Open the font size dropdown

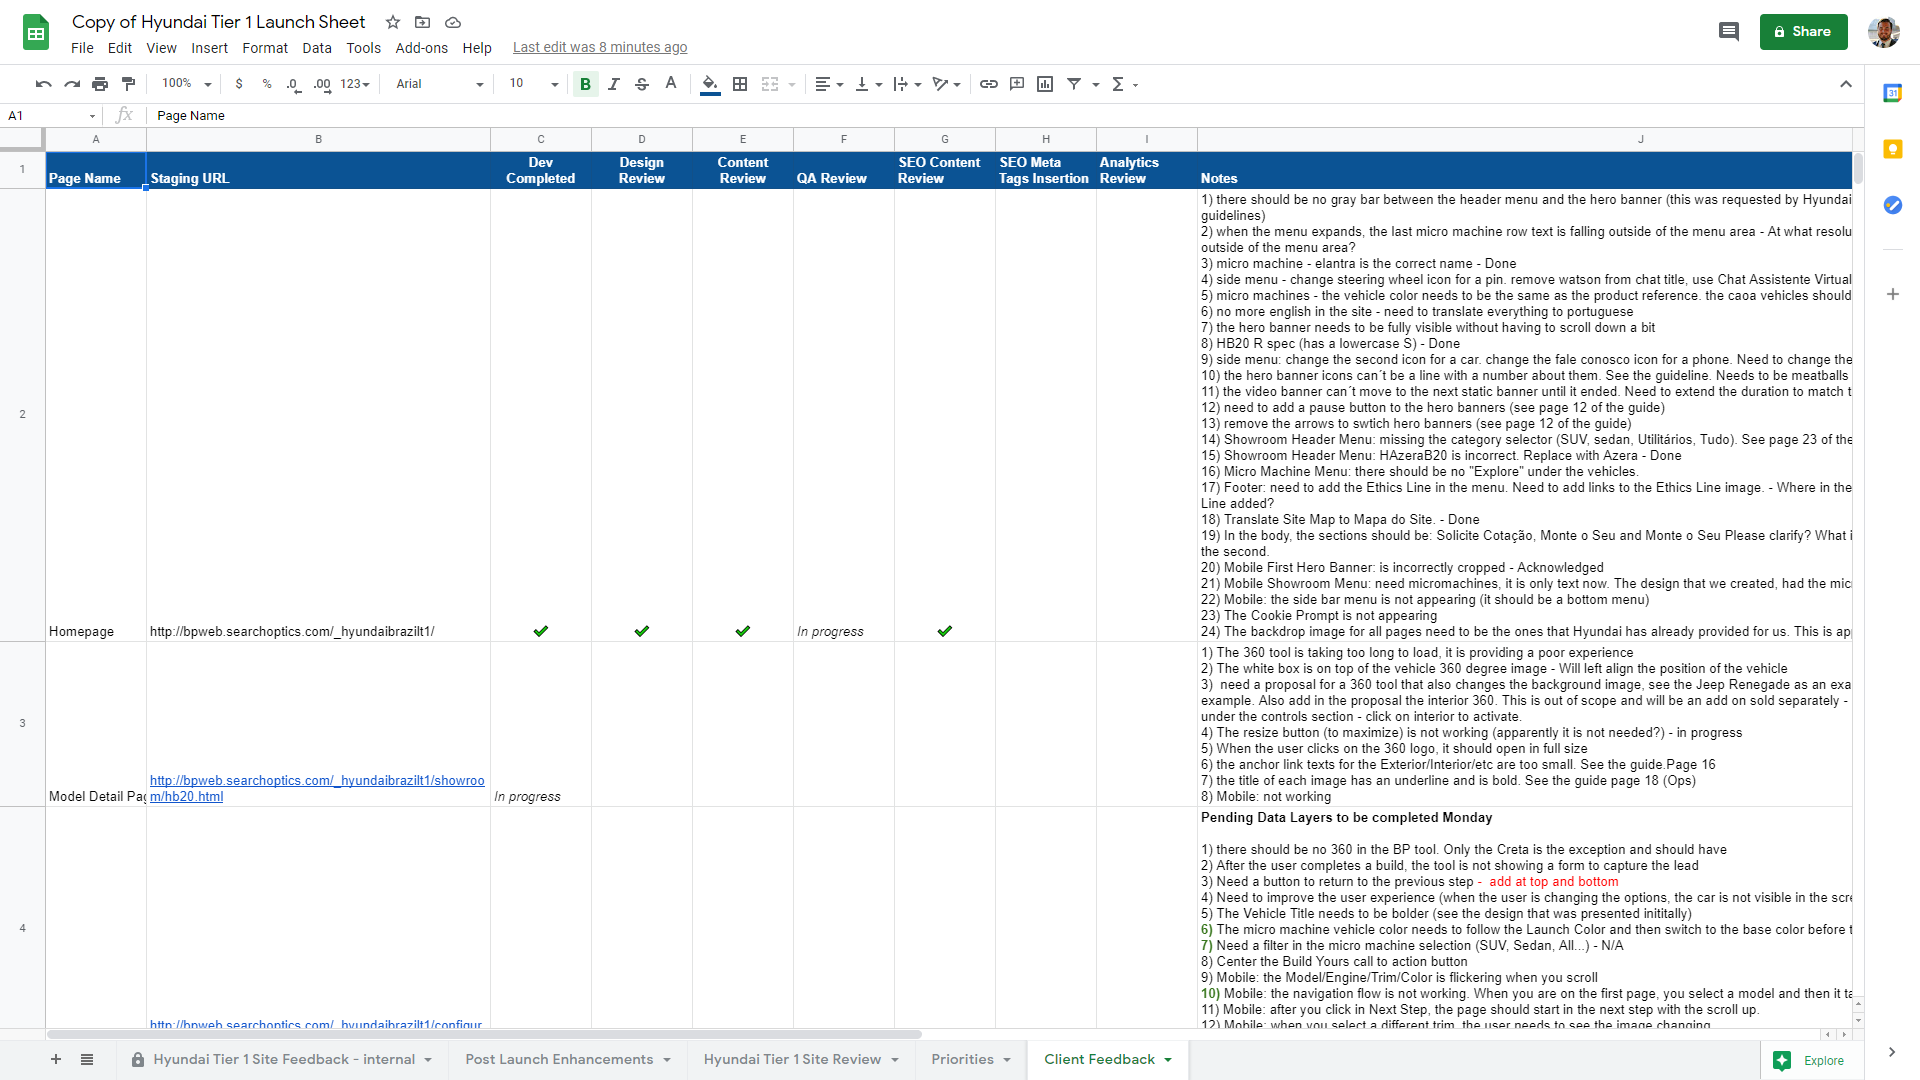click(533, 84)
